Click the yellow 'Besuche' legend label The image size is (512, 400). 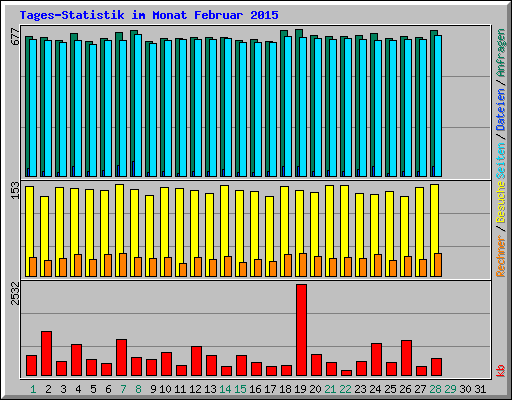tap(501, 202)
